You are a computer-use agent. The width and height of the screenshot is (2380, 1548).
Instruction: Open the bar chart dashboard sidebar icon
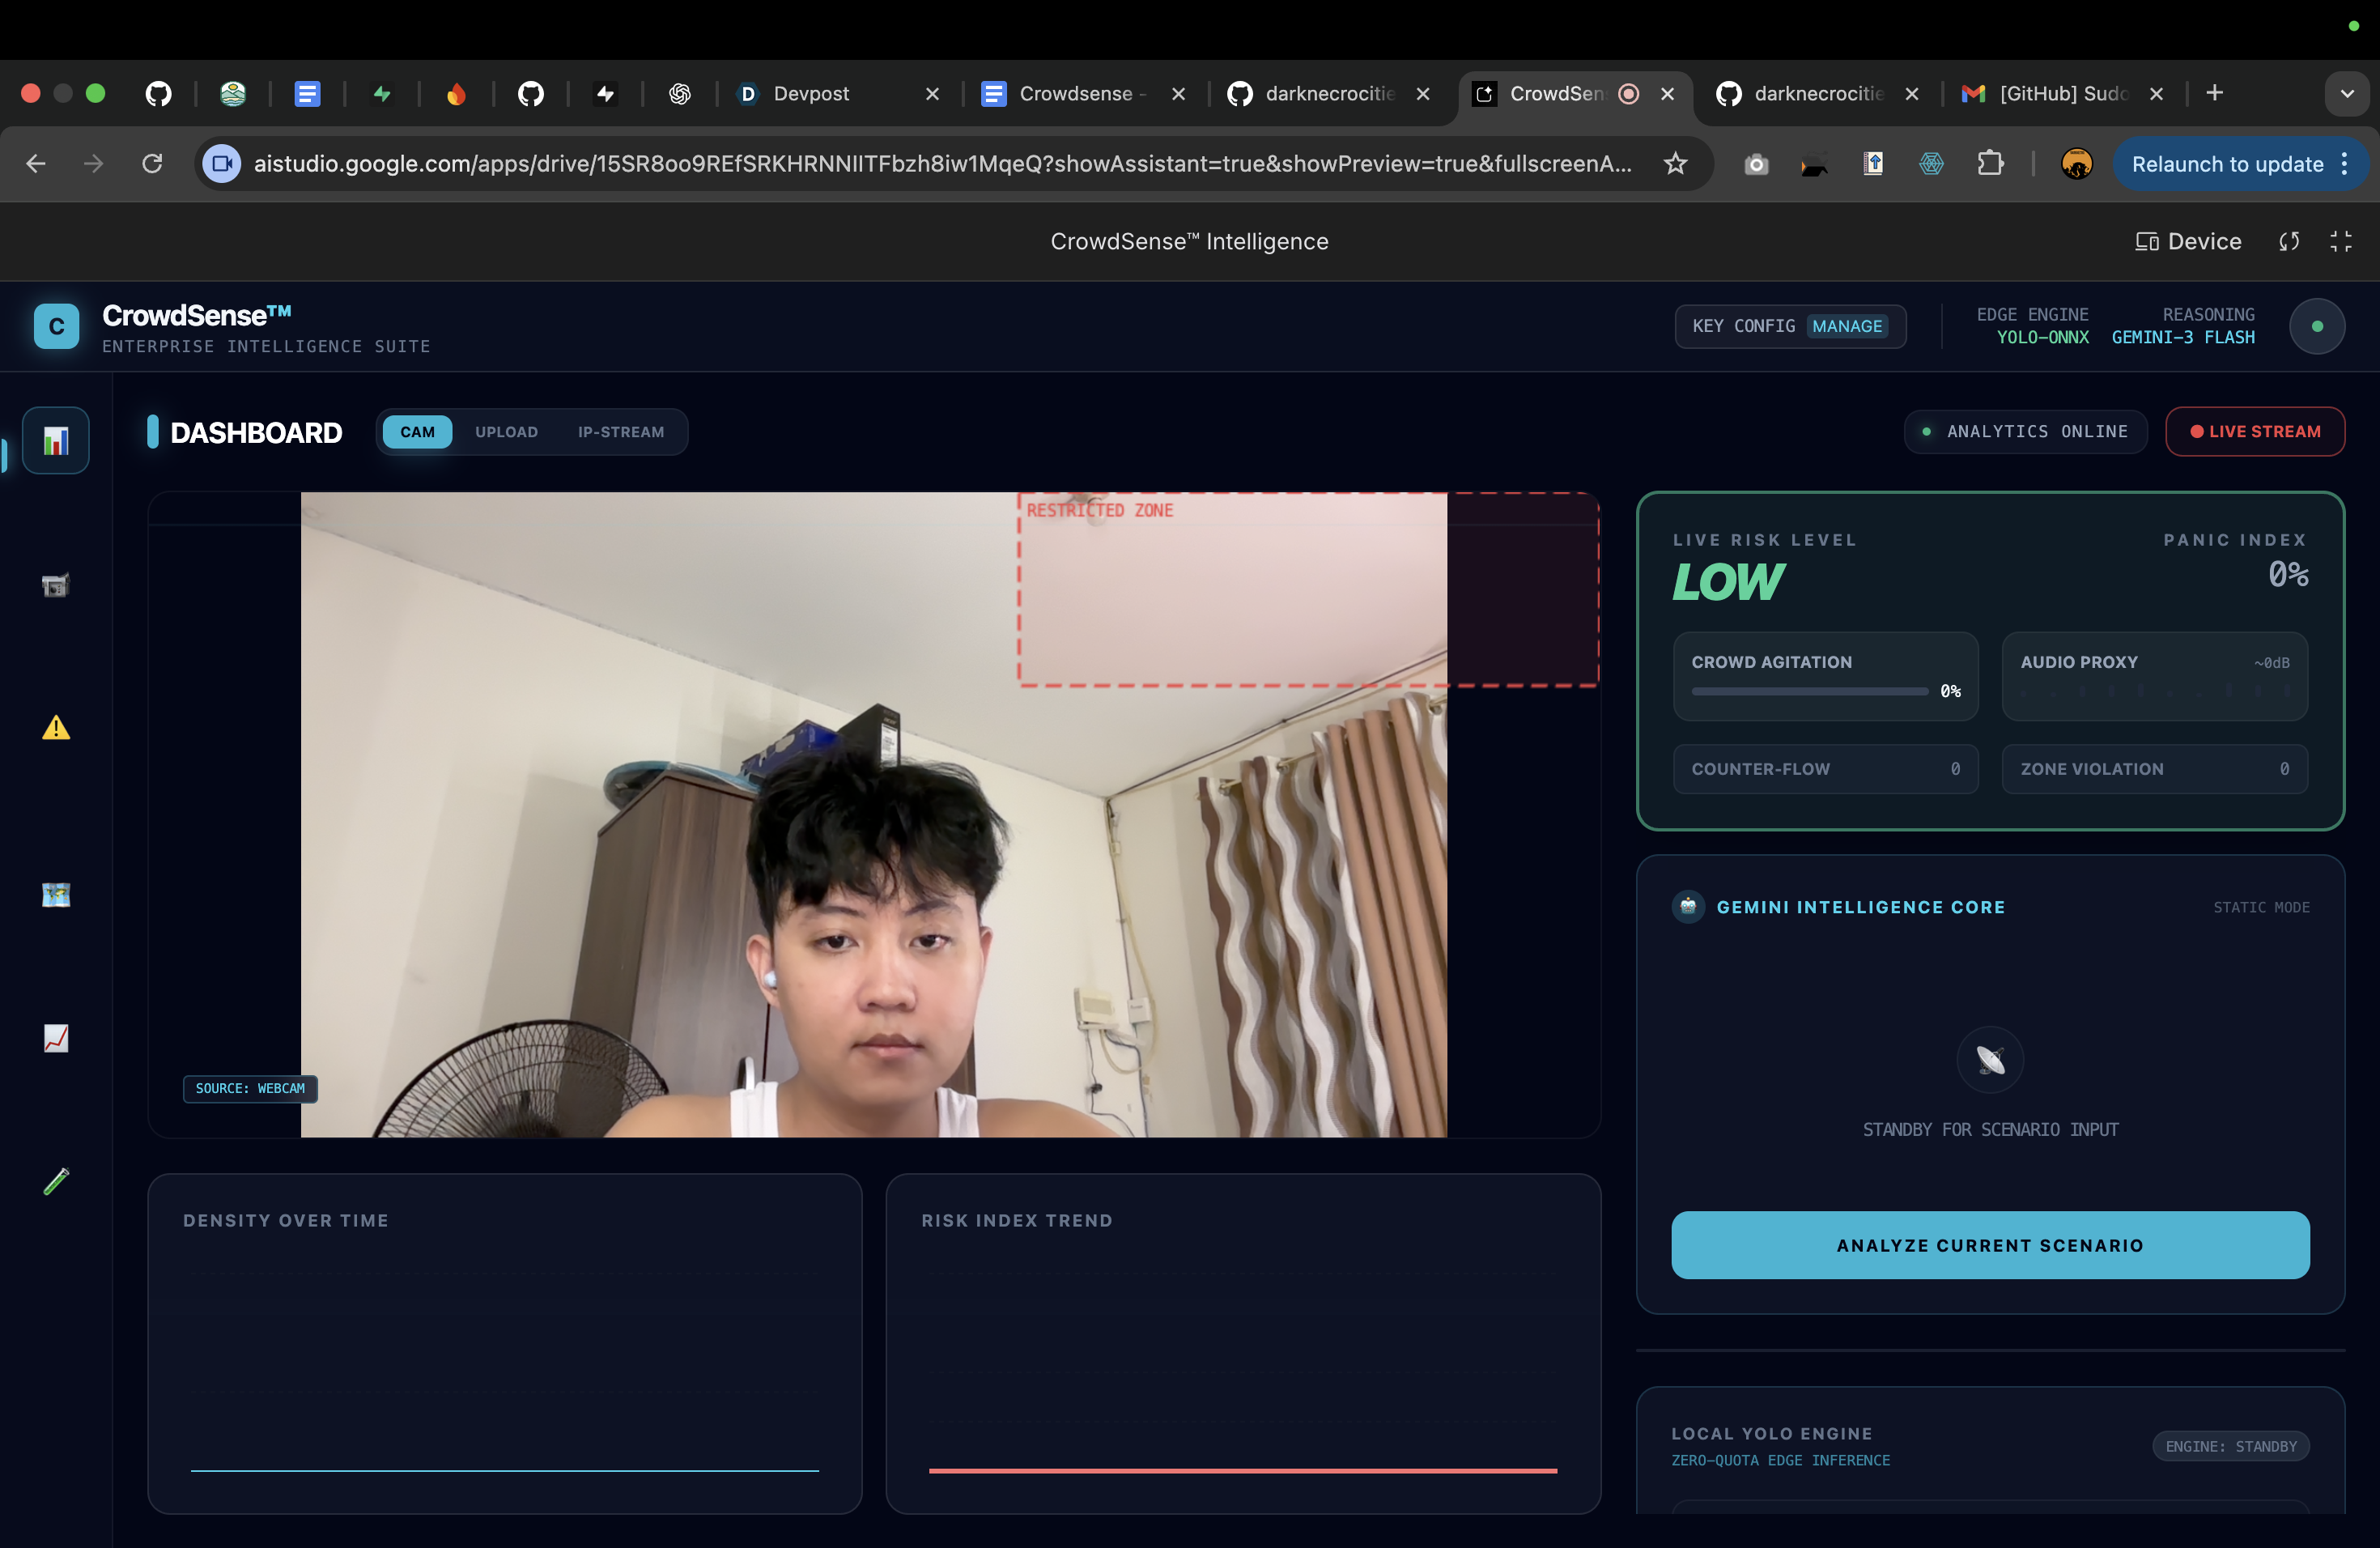[x=56, y=441]
